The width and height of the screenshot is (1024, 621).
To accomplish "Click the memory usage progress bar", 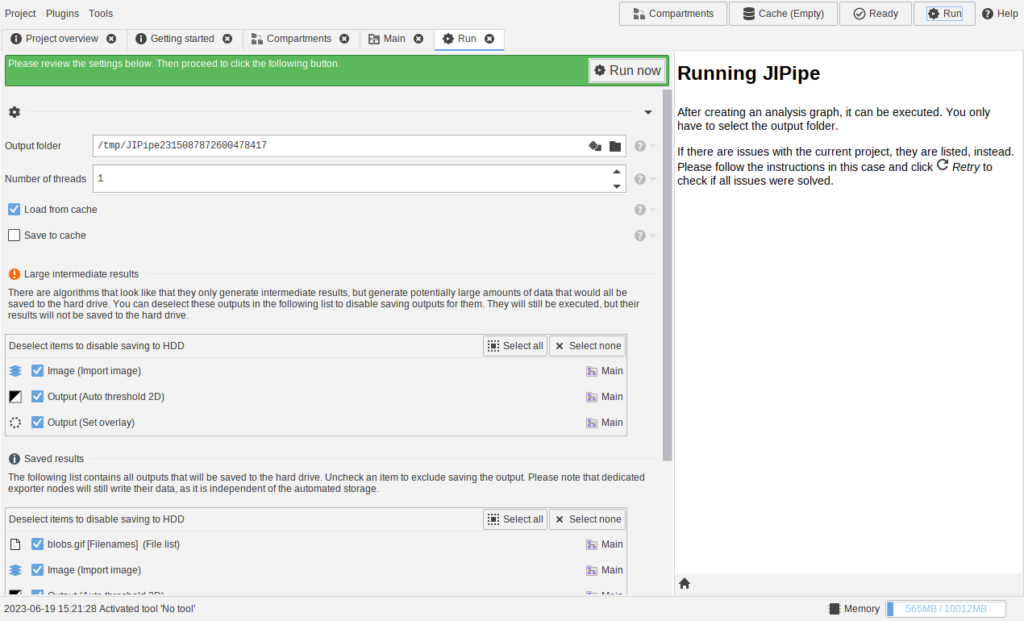I will tap(945, 608).
